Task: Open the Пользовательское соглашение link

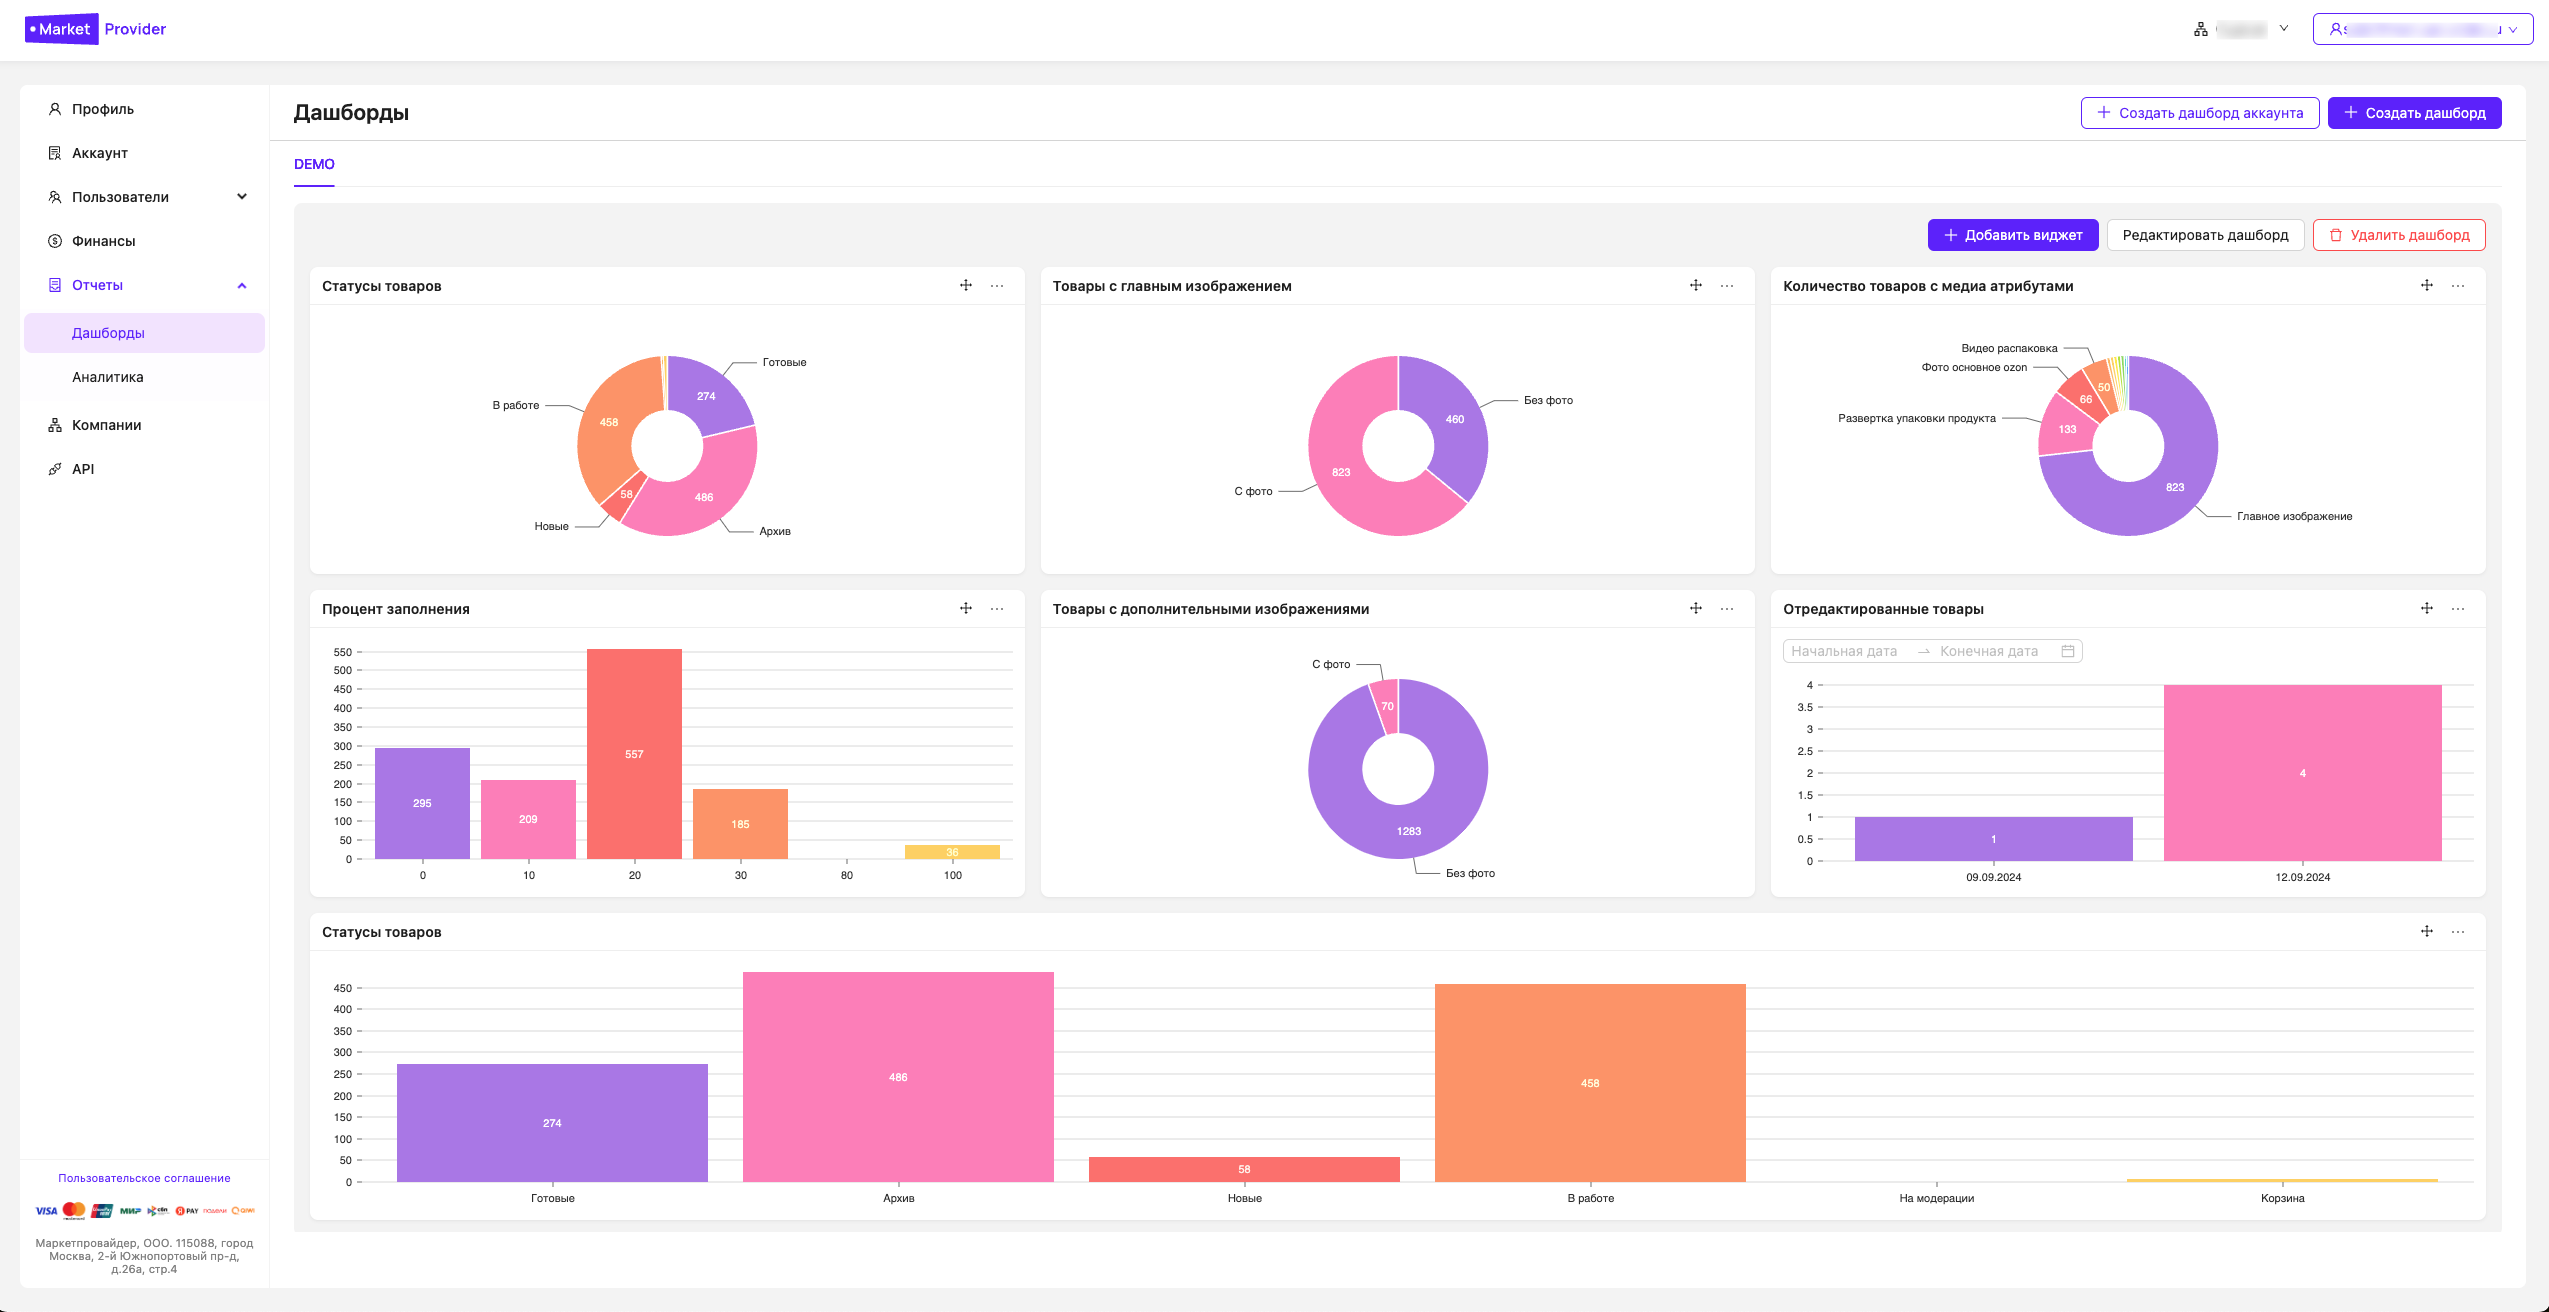Action: coord(144,1178)
